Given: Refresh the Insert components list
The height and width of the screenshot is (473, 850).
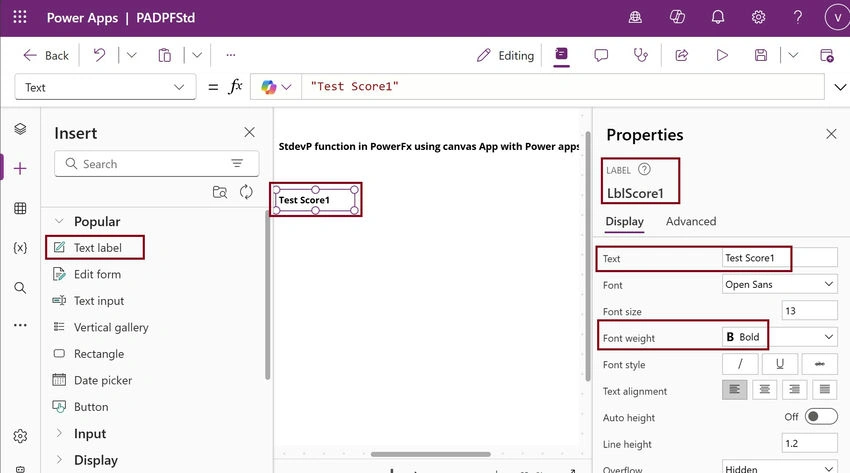Looking at the screenshot, I should click(x=246, y=192).
